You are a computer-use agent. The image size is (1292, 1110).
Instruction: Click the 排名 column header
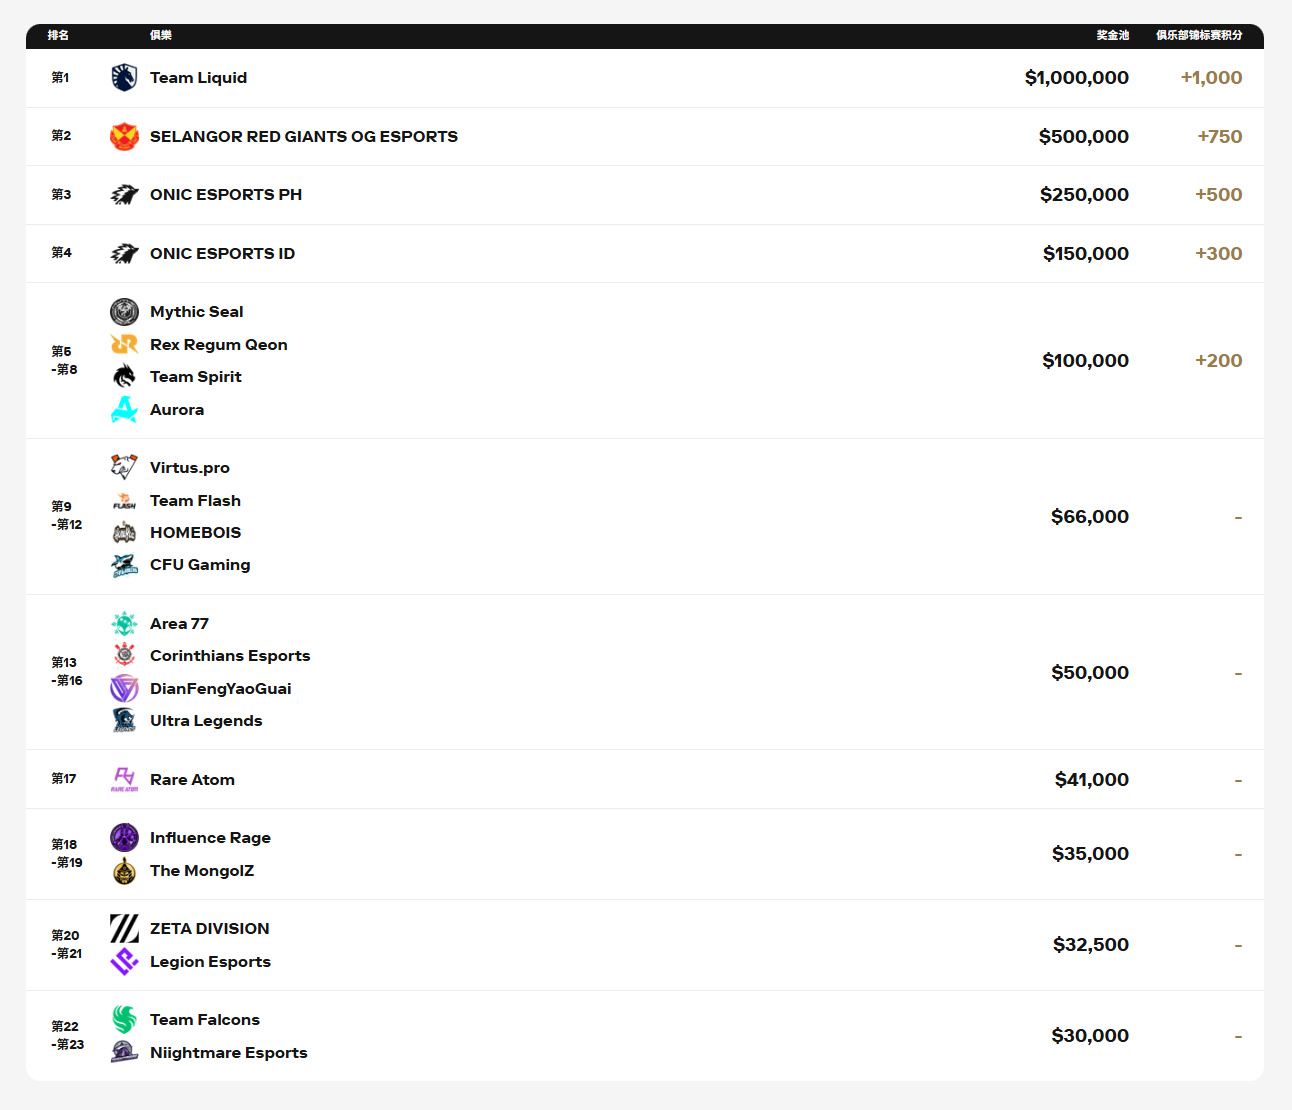pos(58,35)
